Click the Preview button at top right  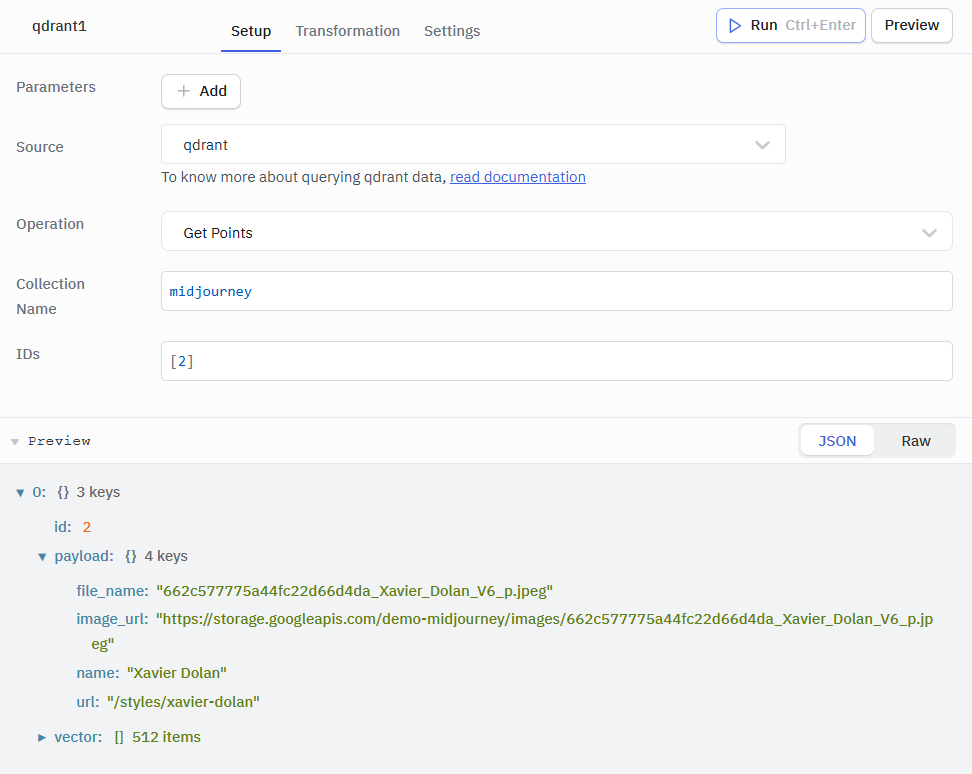point(911,25)
